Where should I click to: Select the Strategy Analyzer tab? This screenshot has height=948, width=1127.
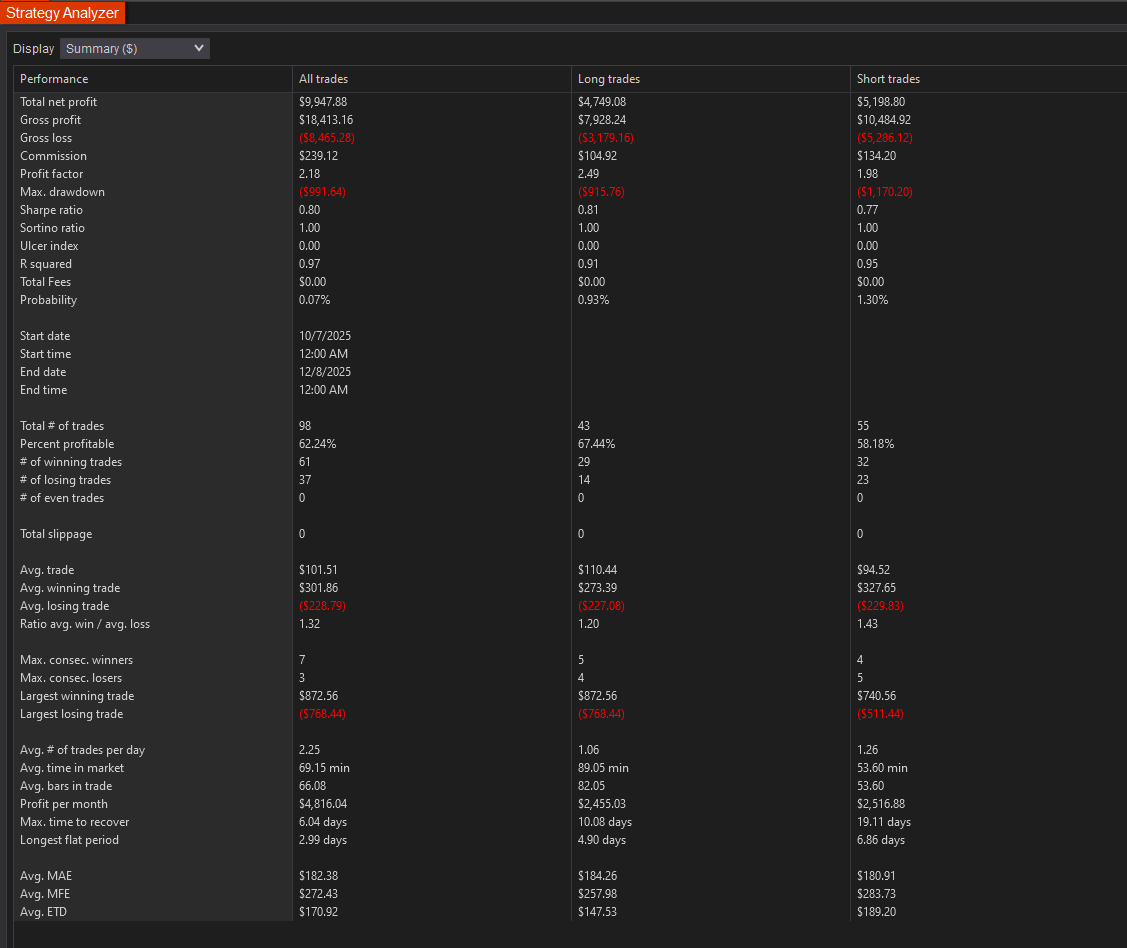pos(62,13)
